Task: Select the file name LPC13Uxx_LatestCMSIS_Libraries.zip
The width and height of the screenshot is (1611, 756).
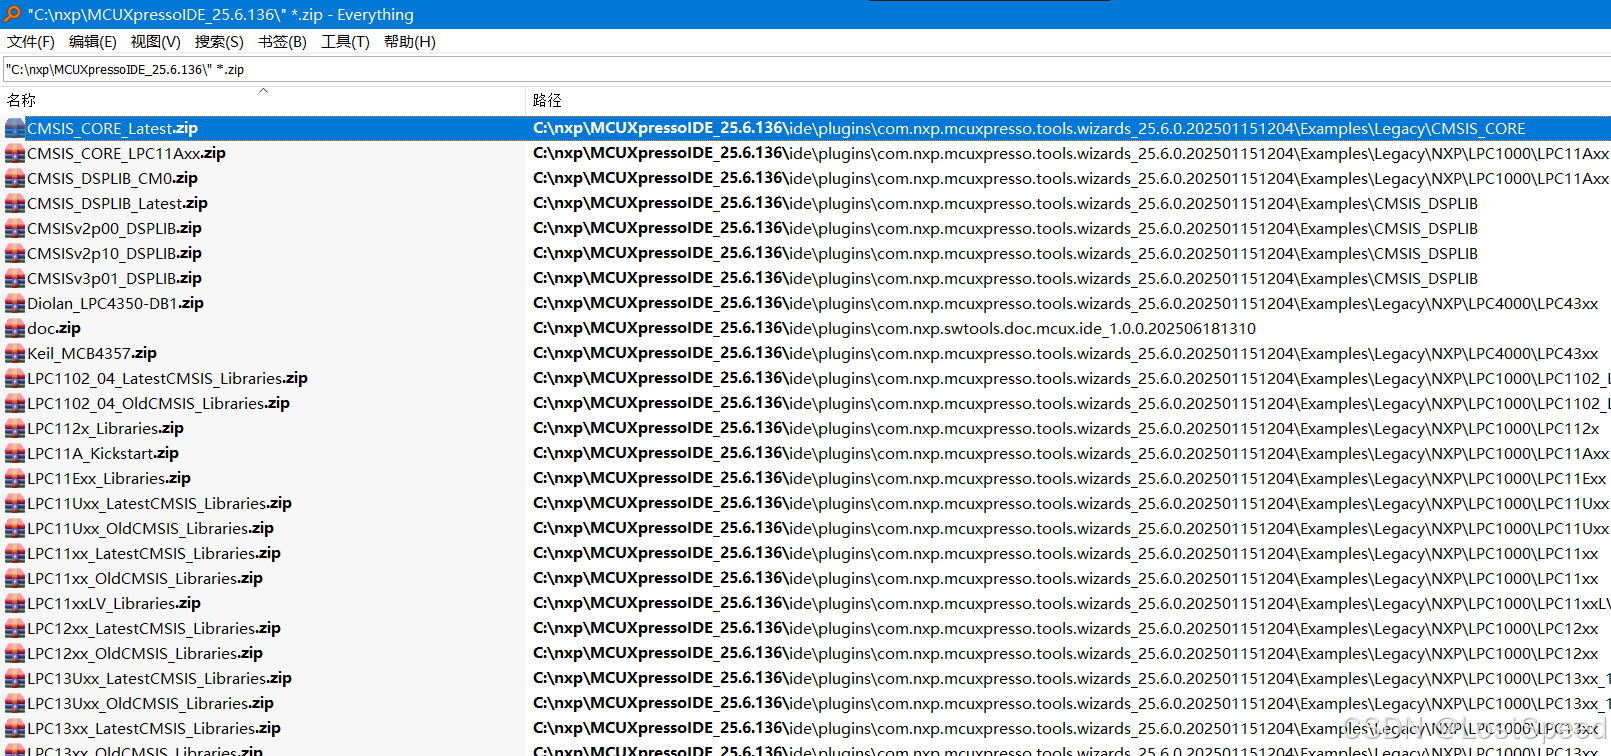Action: point(159,679)
